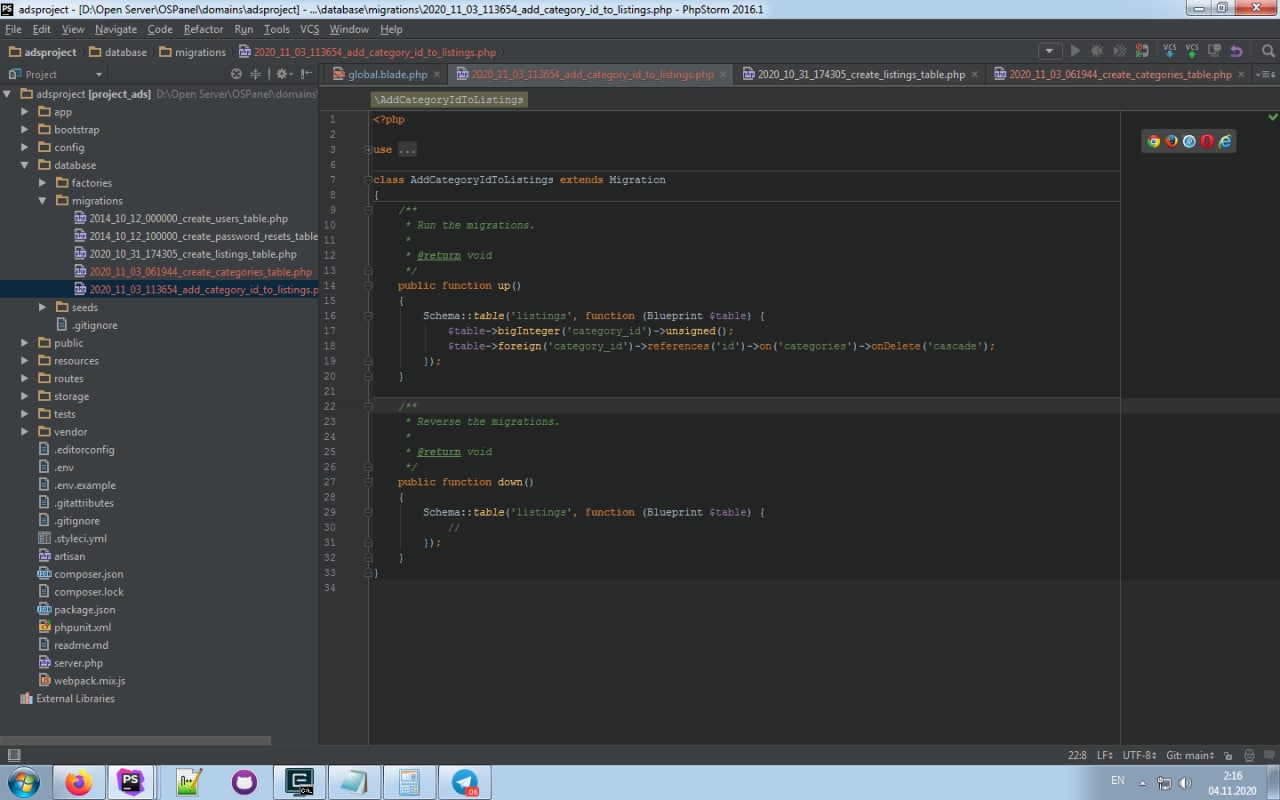Click the Scroll from Source target icon
The height and width of the screenshot is (800, 1280).
click(236, 74)
